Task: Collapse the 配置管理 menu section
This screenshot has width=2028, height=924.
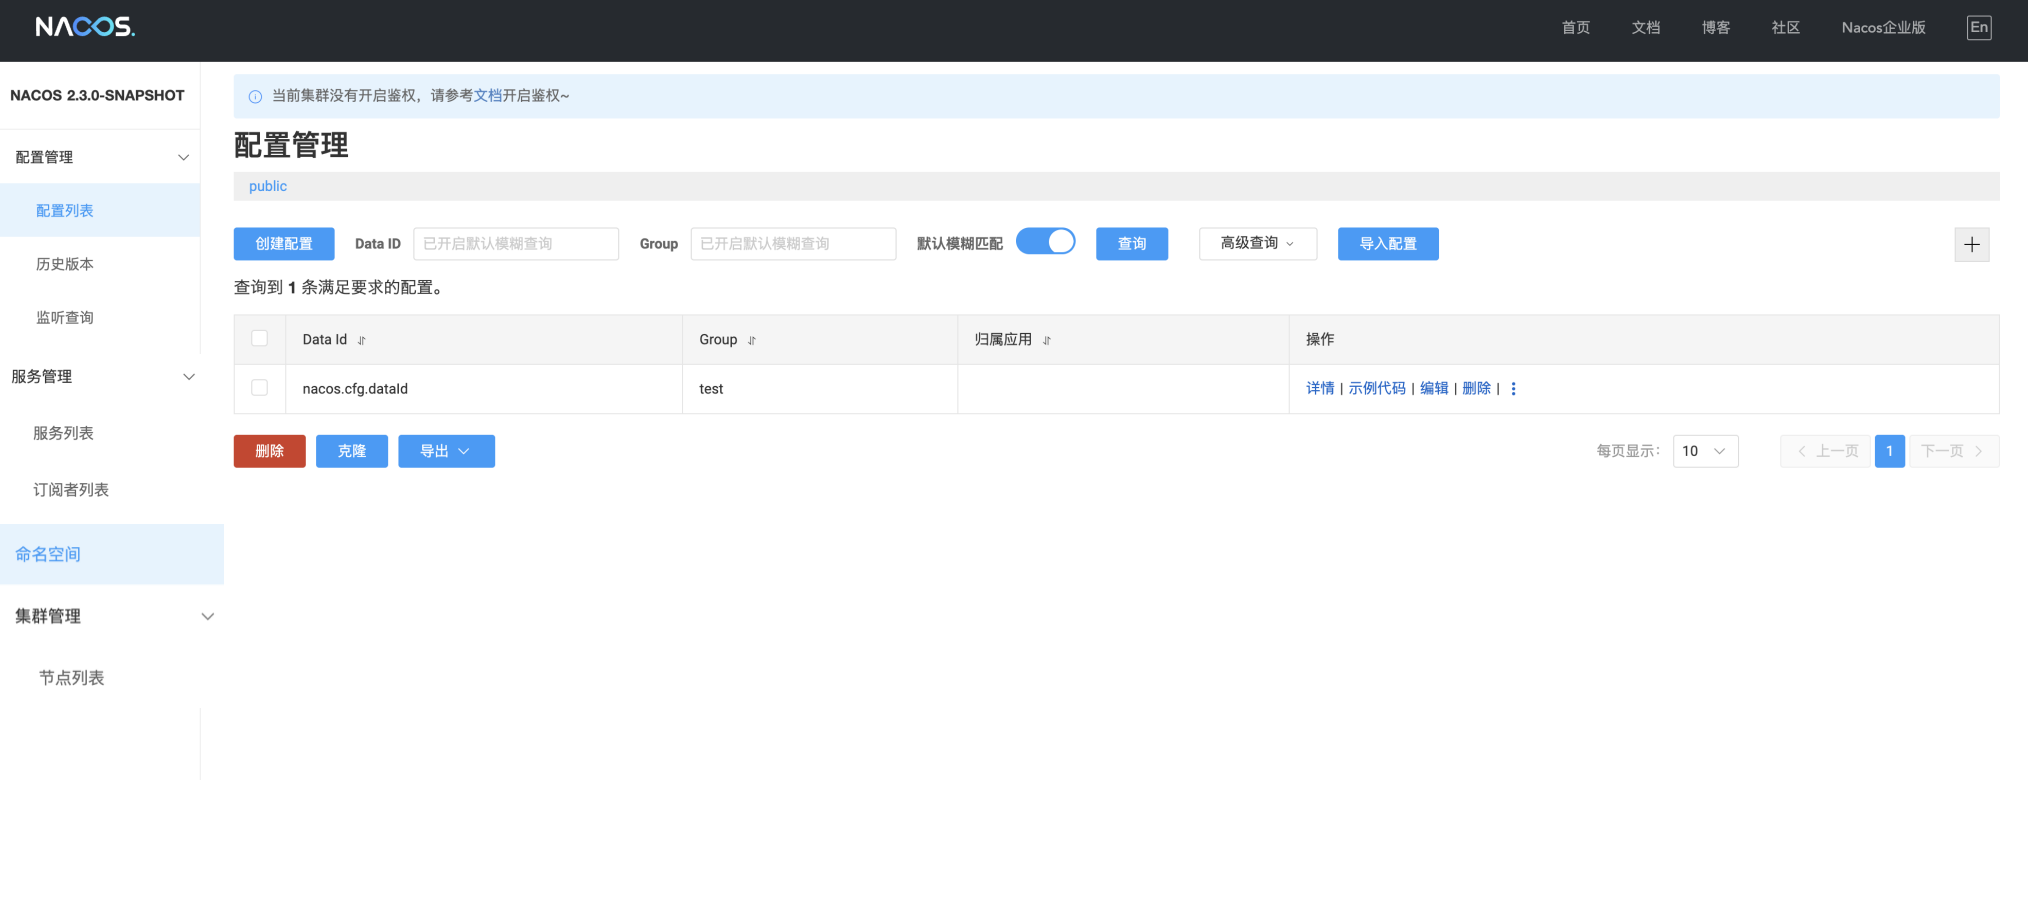Action: pyautogui.click(x=183, y=158)
